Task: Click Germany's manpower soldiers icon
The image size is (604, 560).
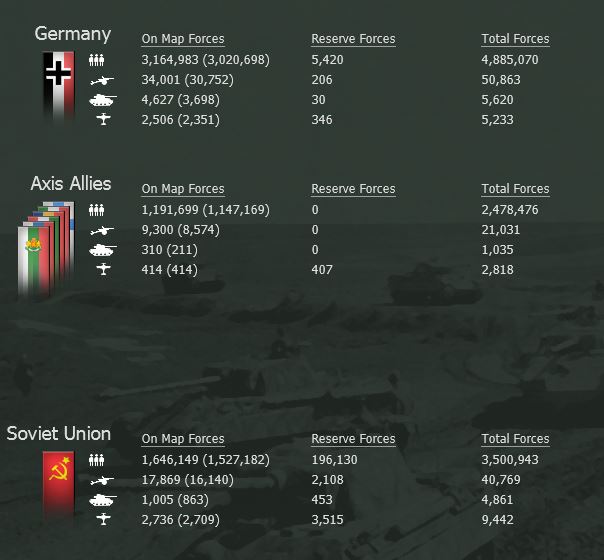Action: (x=96, y=60)
